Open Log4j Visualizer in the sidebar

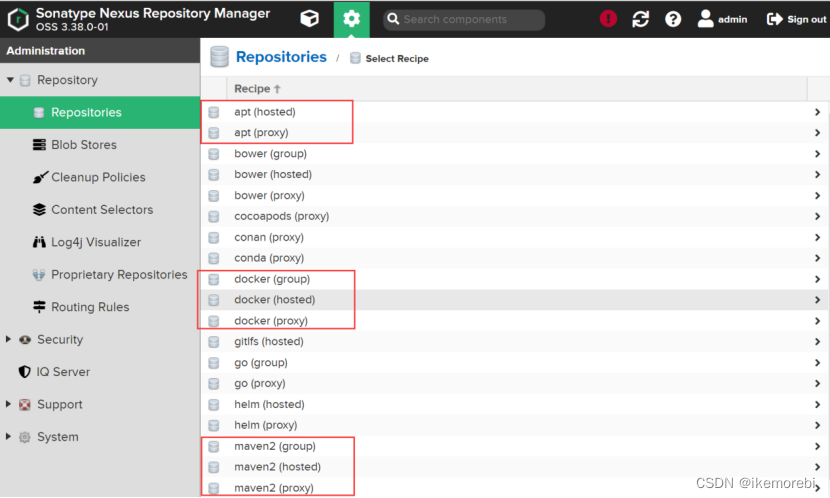tap(100, 242)
